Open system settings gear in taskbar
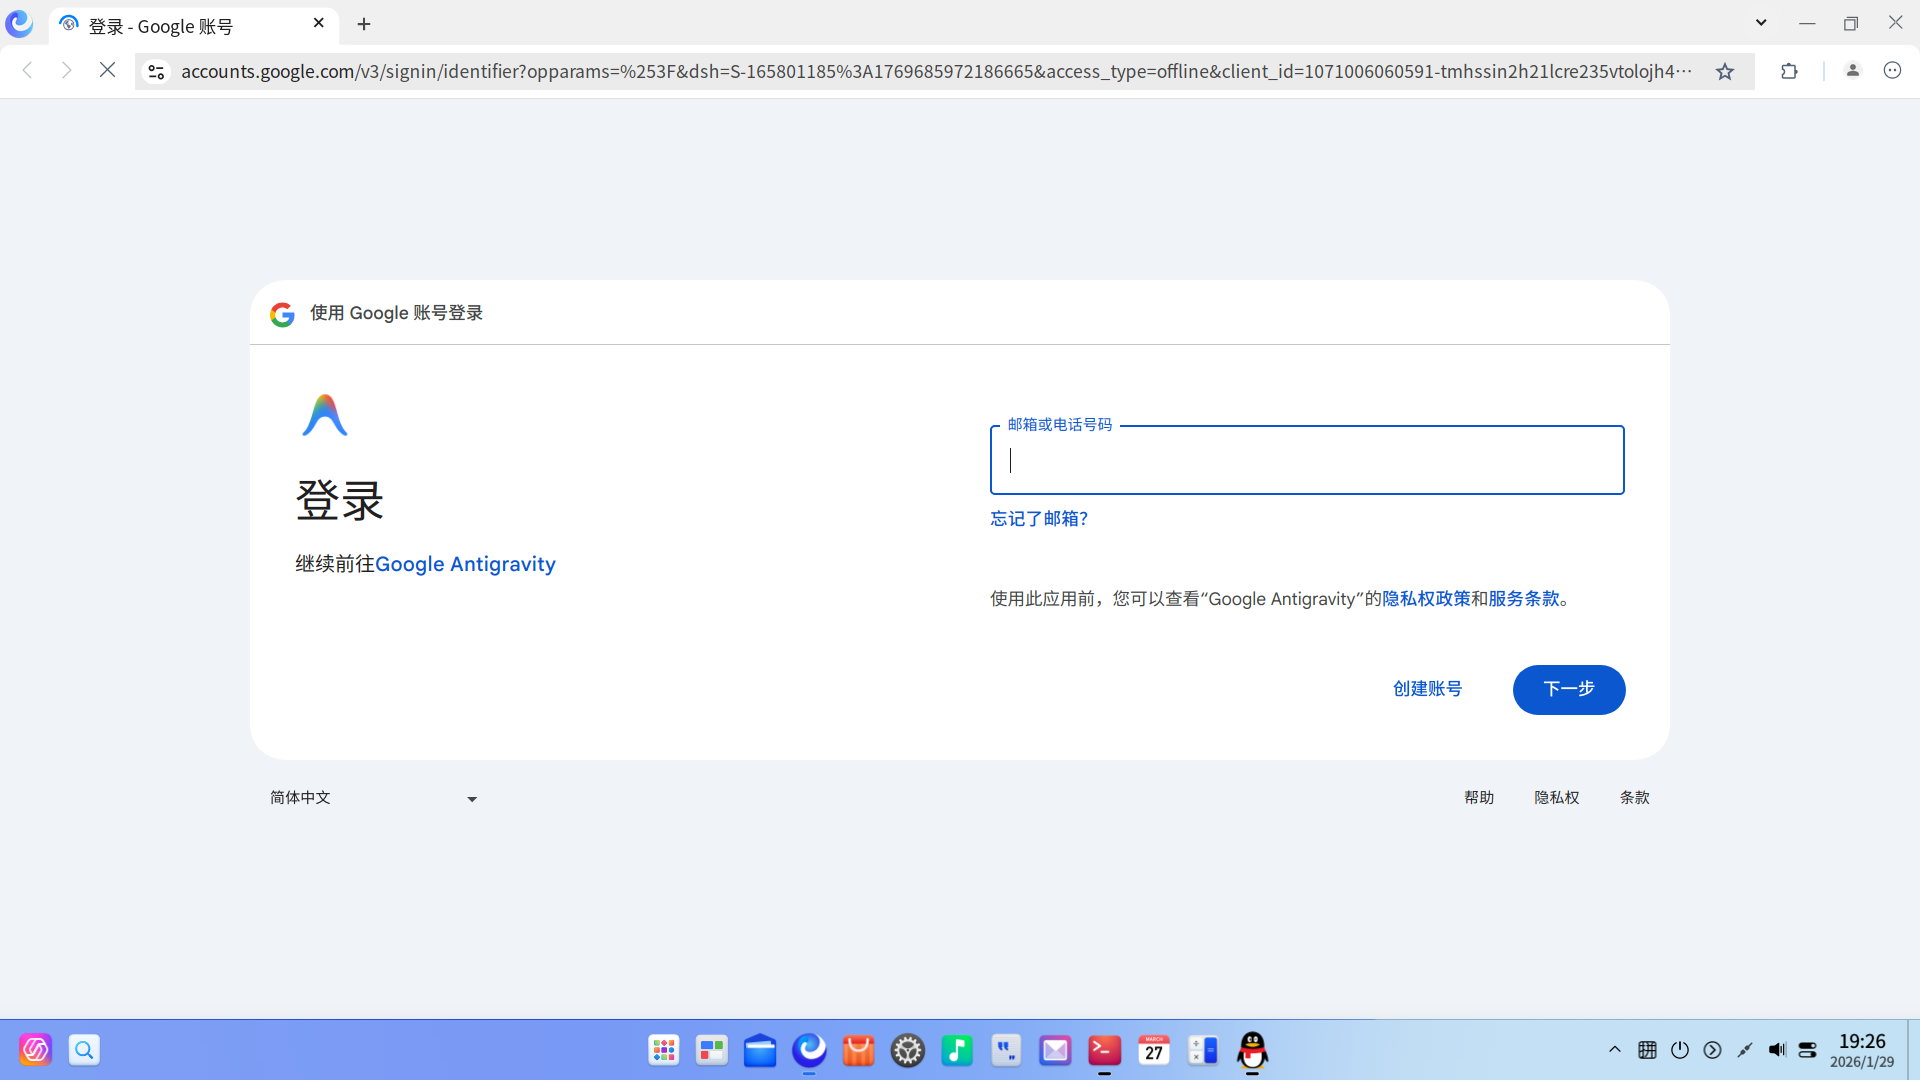1920x1080 pixels. (908, 1050)
